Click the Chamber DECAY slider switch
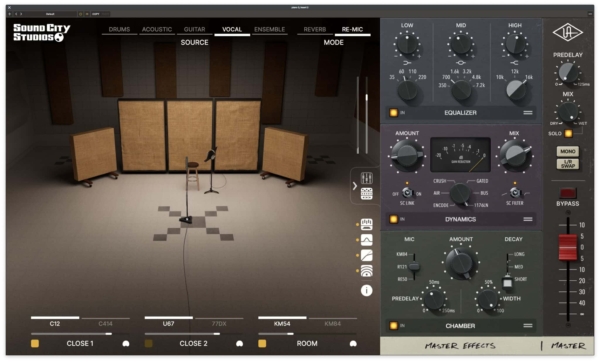Image resolution: width=600 pixels, height=362 pixels. (x=507, y=282)
